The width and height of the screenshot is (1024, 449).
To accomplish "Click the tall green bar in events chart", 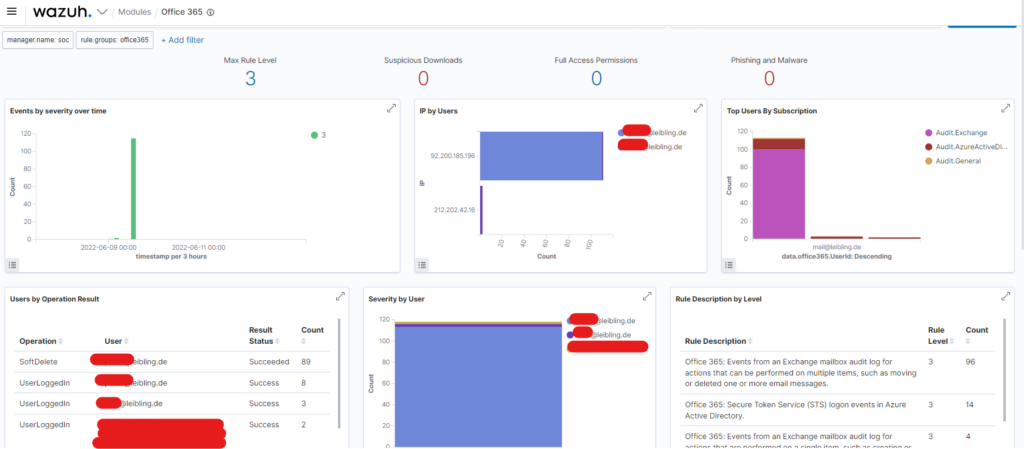I will 133,189.
